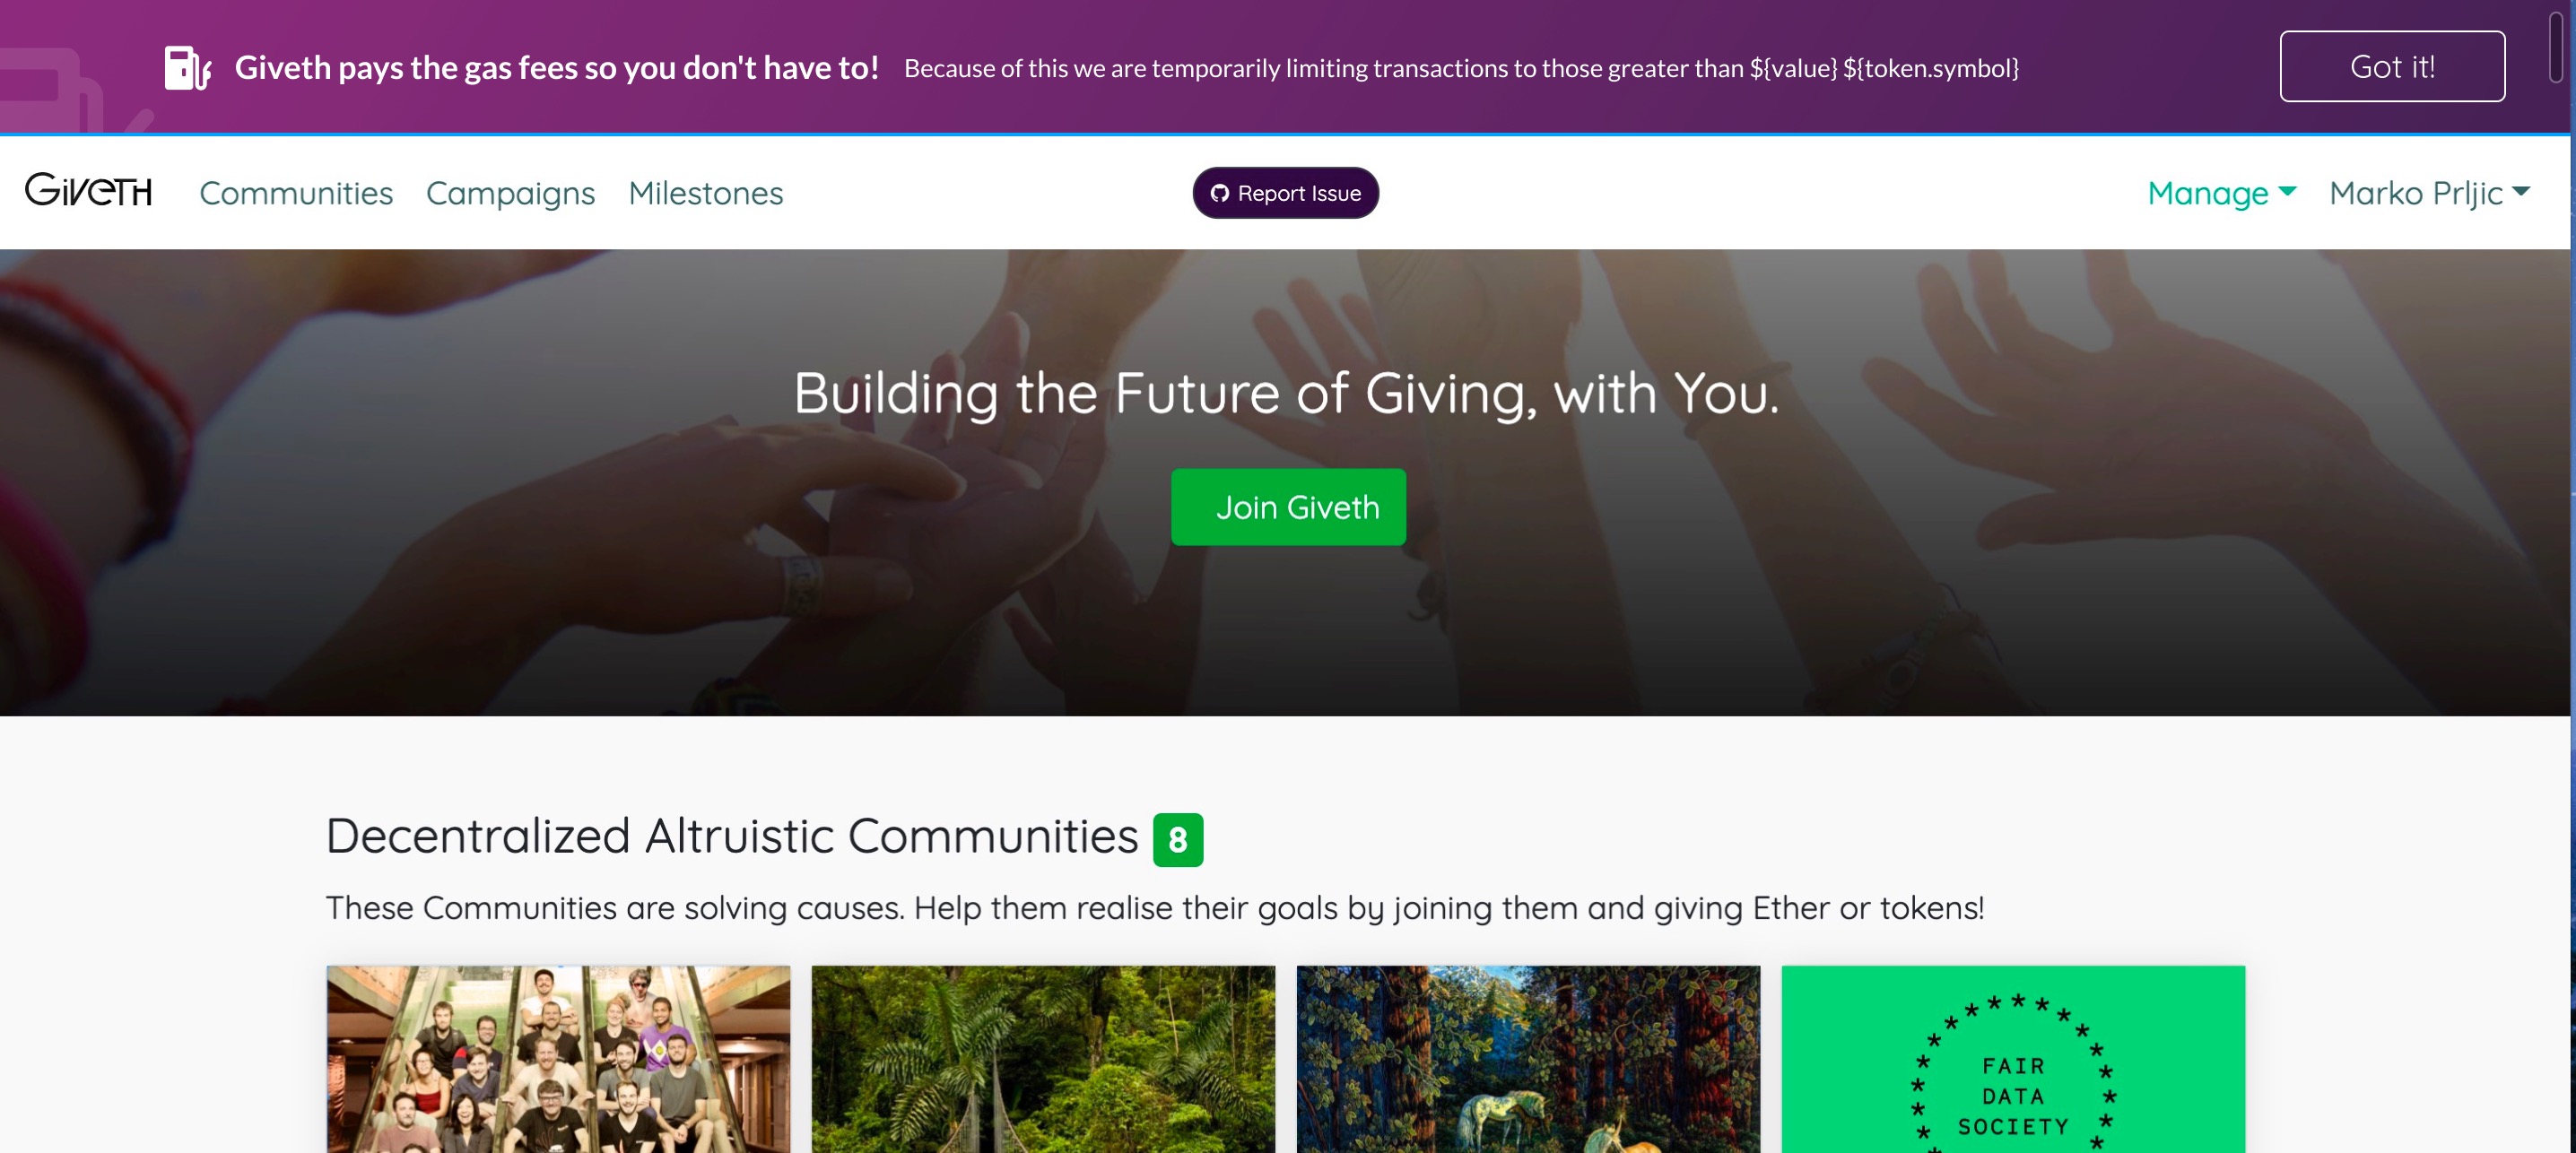
Task: Click the Join Giveth button
Action: (1288, 507)
